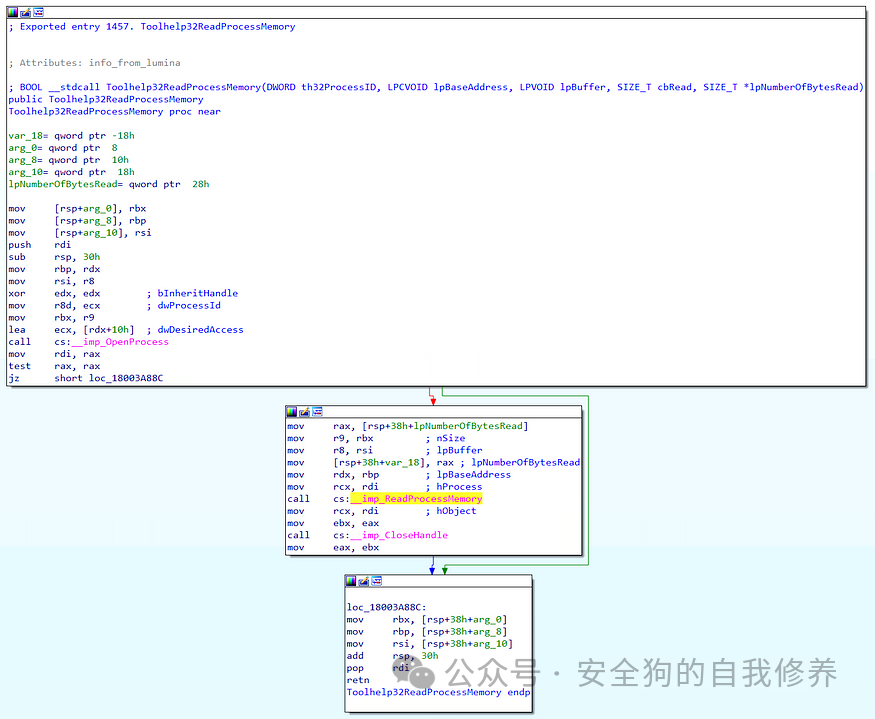Click the 'sub rsp, 30h' instruction

click(54, 257)
